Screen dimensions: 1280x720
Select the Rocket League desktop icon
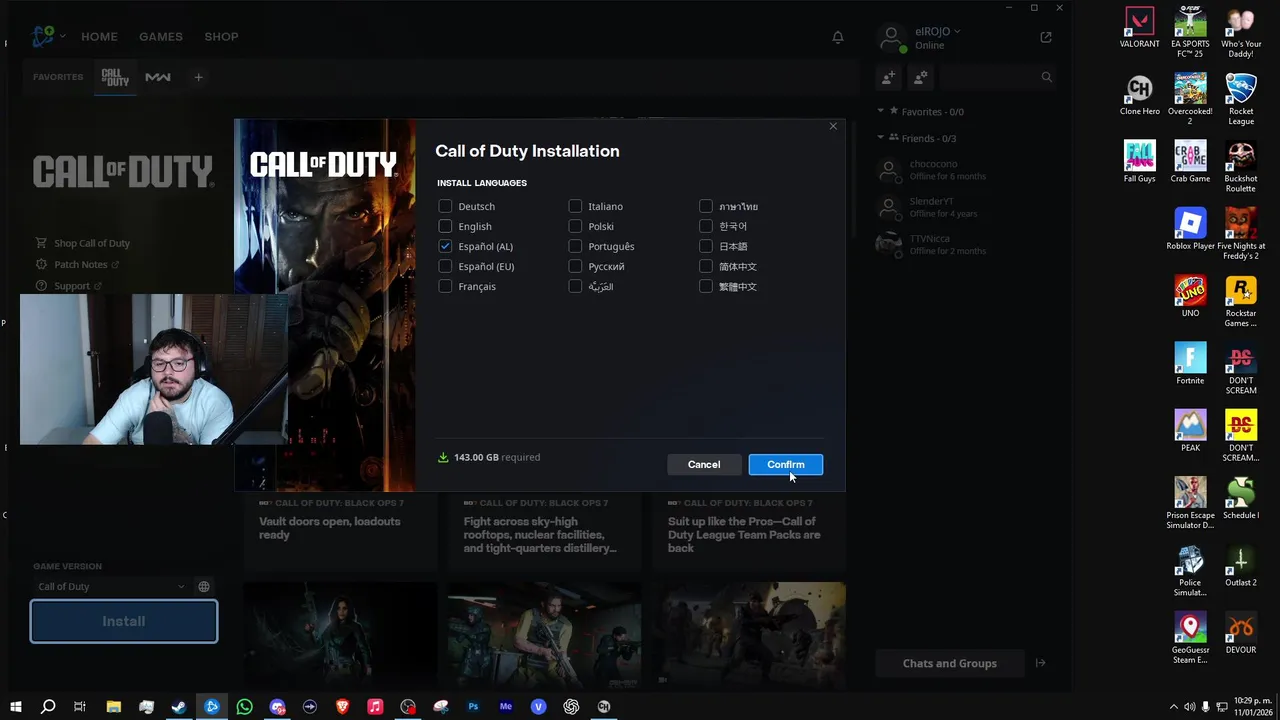1241,100
